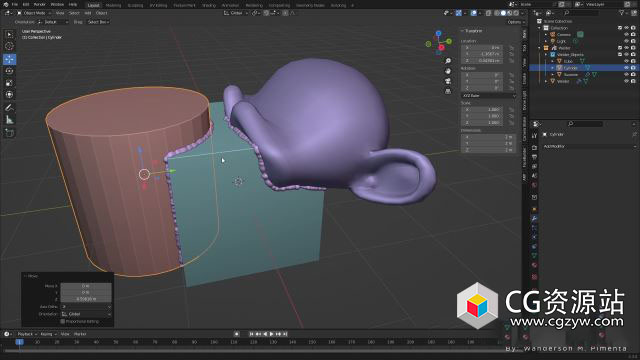Open Orientation Global dropdown in Move panel

click(x=86, y=314)
